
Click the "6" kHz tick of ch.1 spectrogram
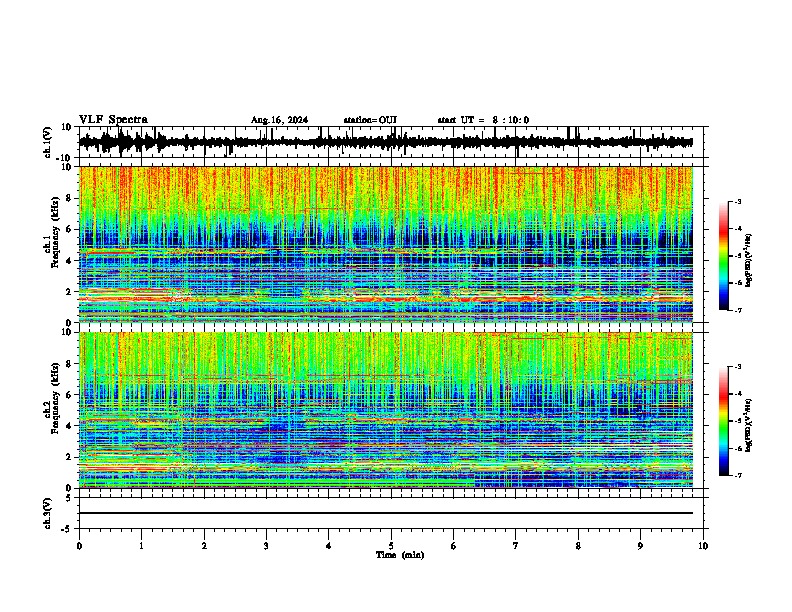click(x=69, y=229)
